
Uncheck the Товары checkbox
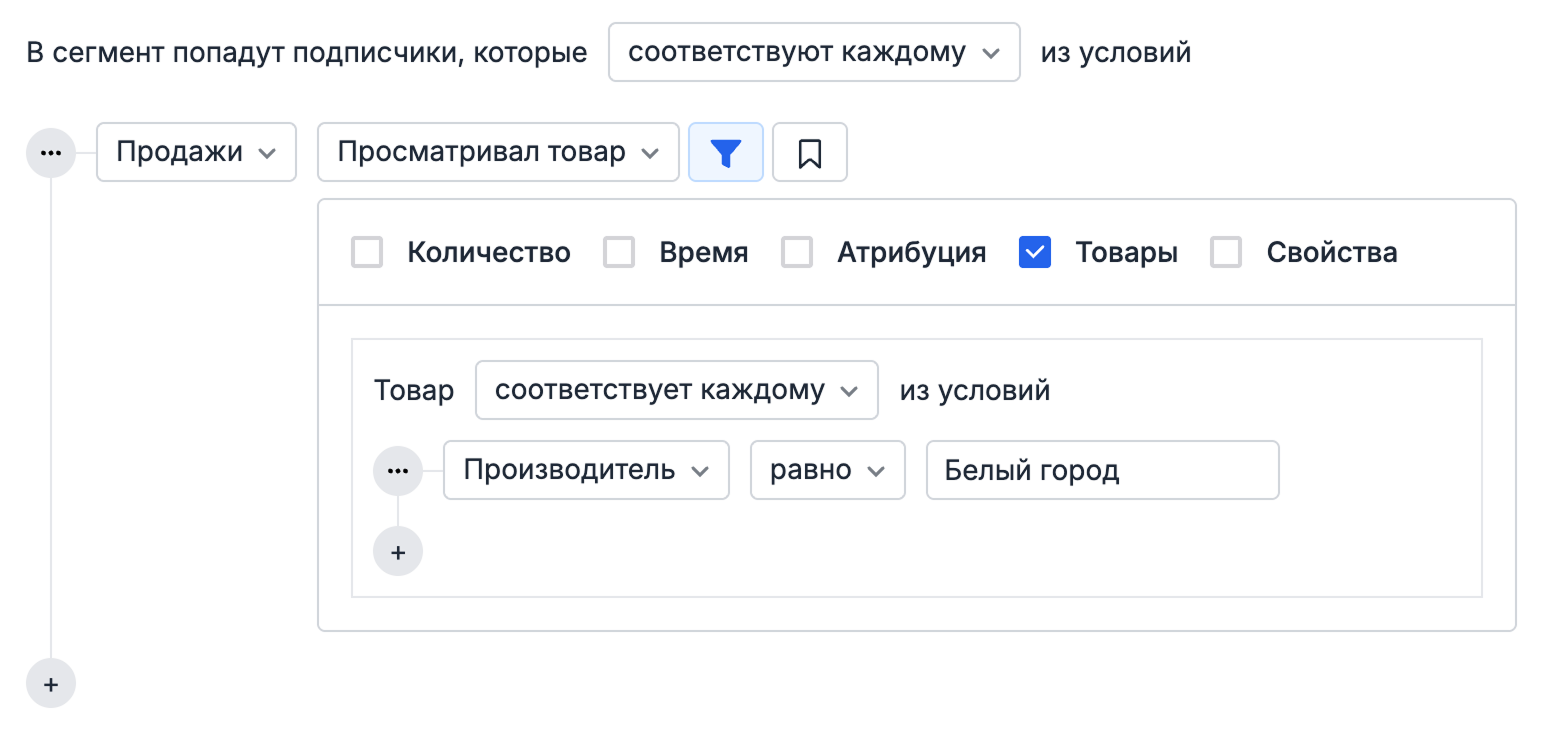tap(1034, 252)
